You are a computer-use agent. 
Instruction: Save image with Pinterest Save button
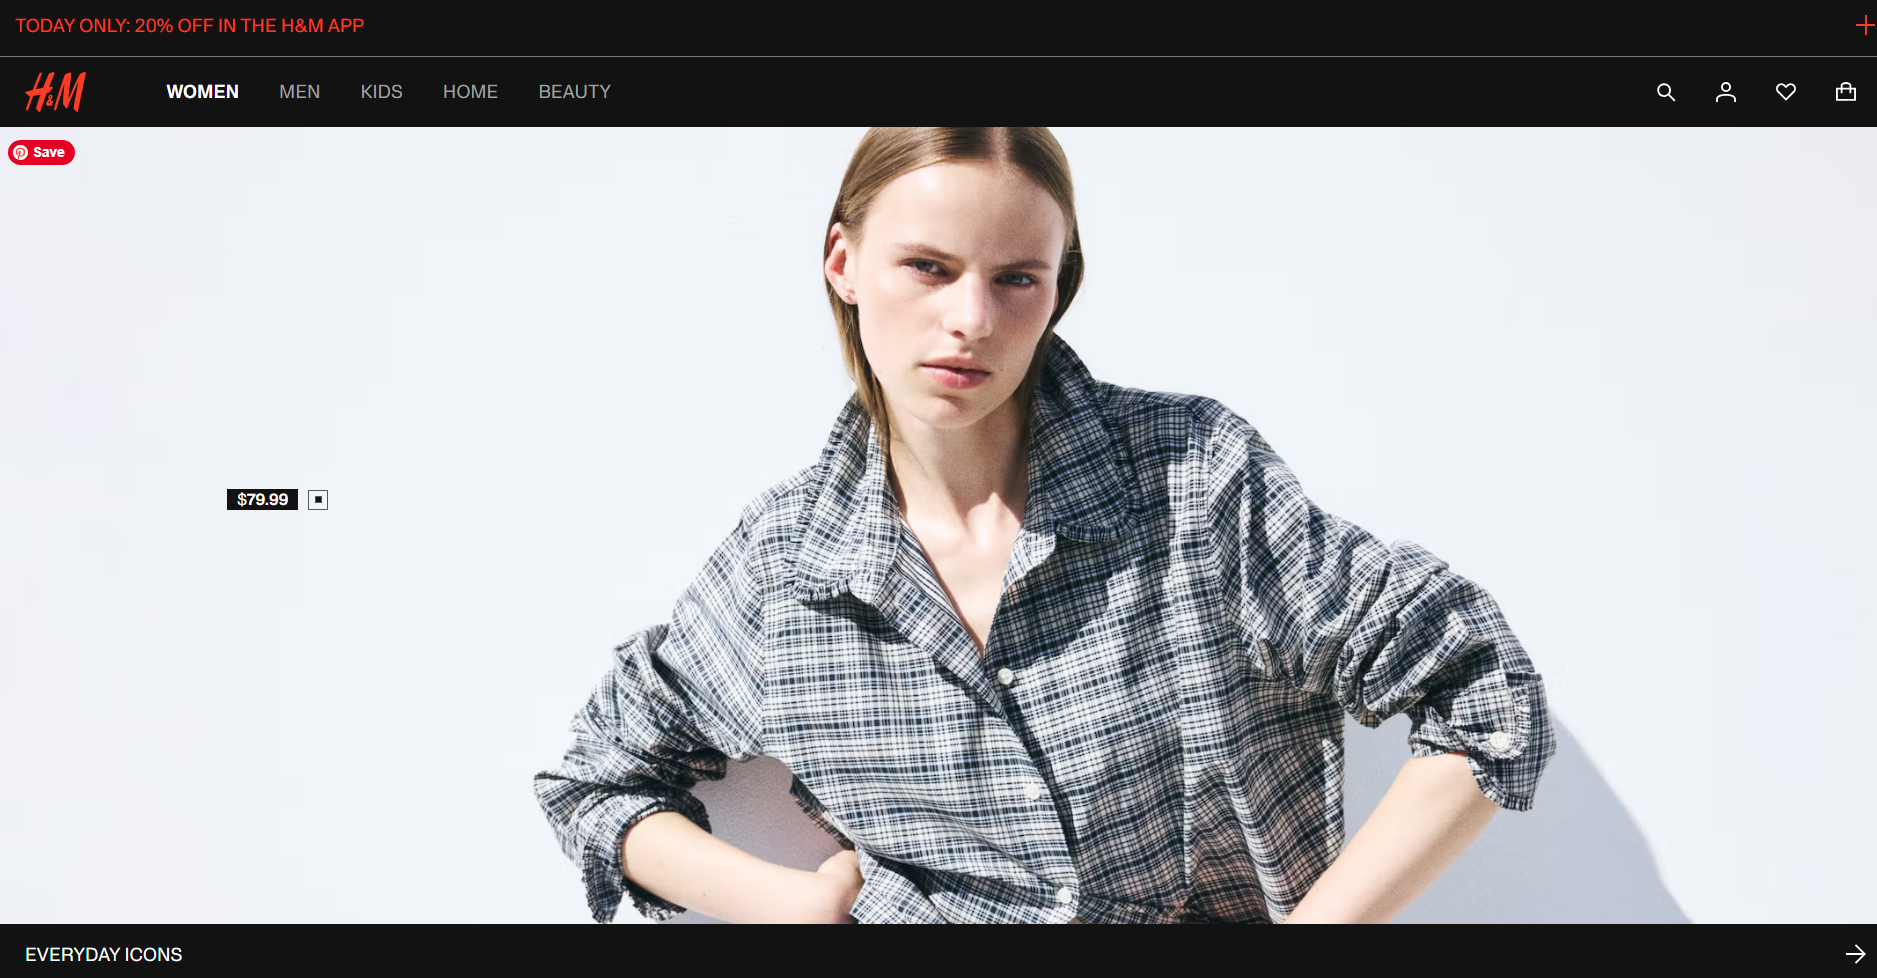coord(41,152)
